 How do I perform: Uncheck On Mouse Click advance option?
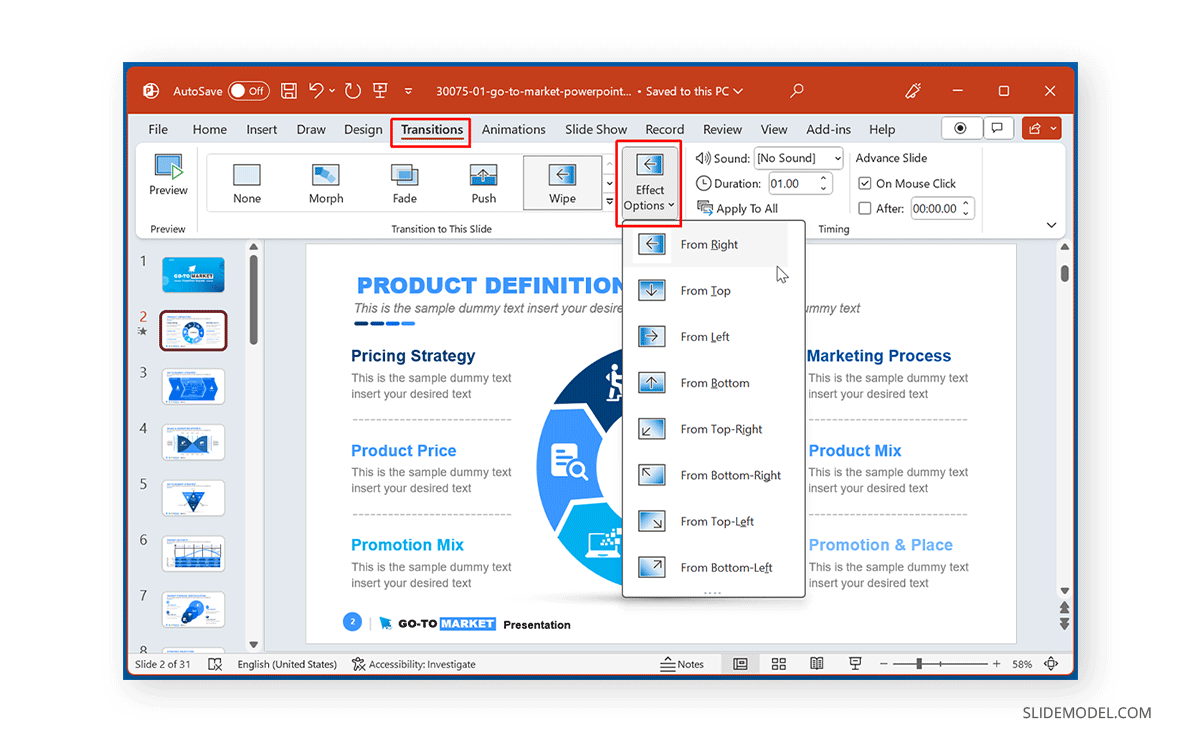coord(866,183)
